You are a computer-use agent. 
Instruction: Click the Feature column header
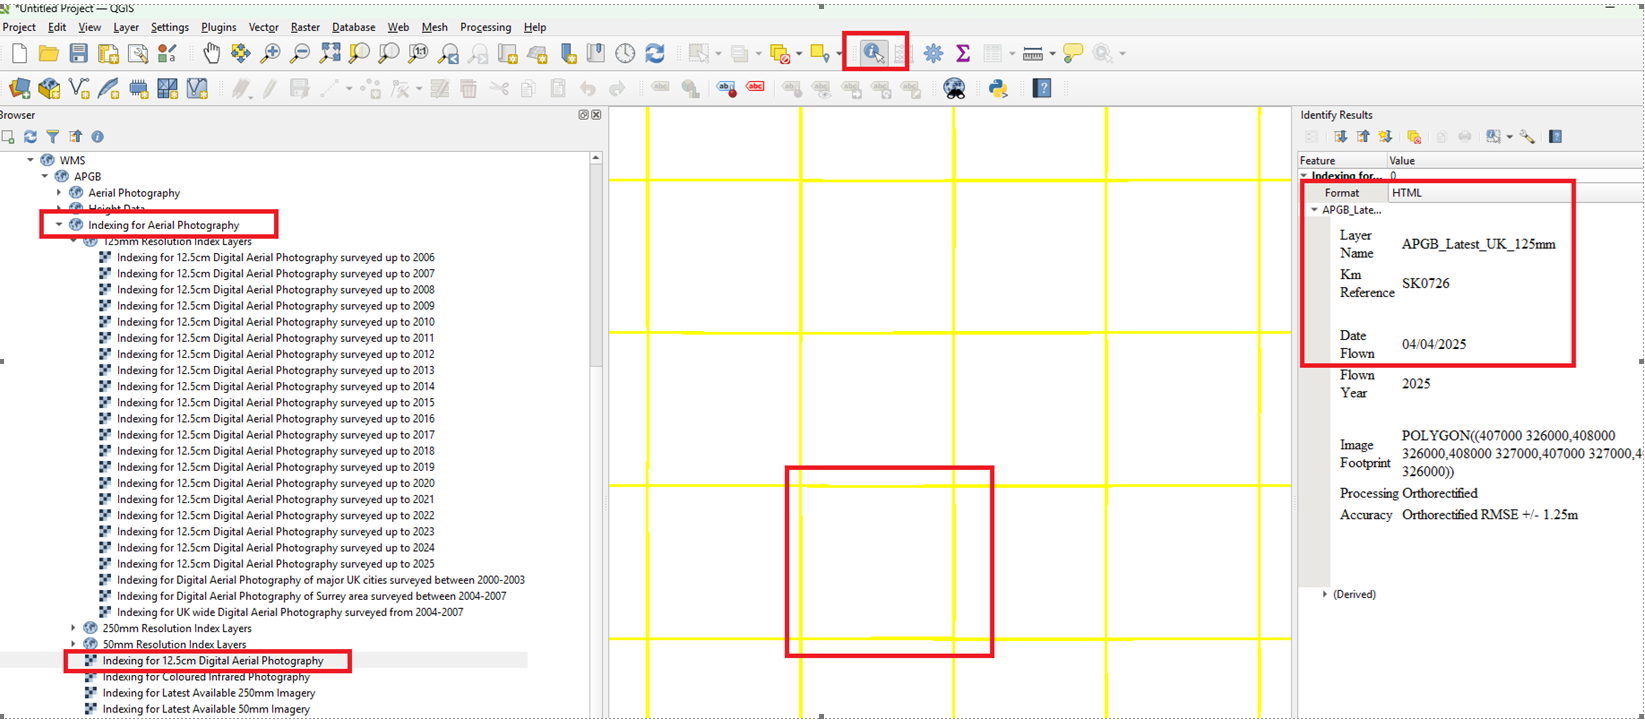click(x=1343, y=161)
